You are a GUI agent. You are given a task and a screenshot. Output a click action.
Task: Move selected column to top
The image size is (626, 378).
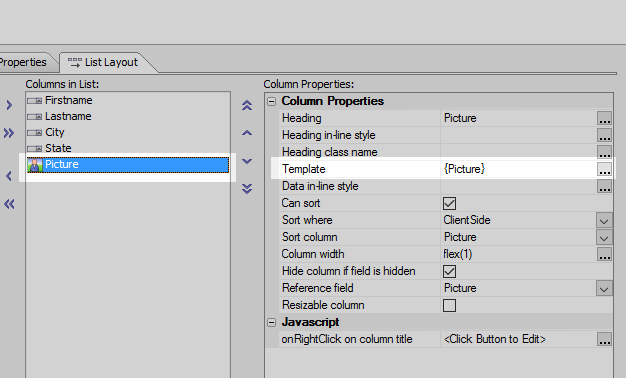pyautogui.click(x=247, y=105)
